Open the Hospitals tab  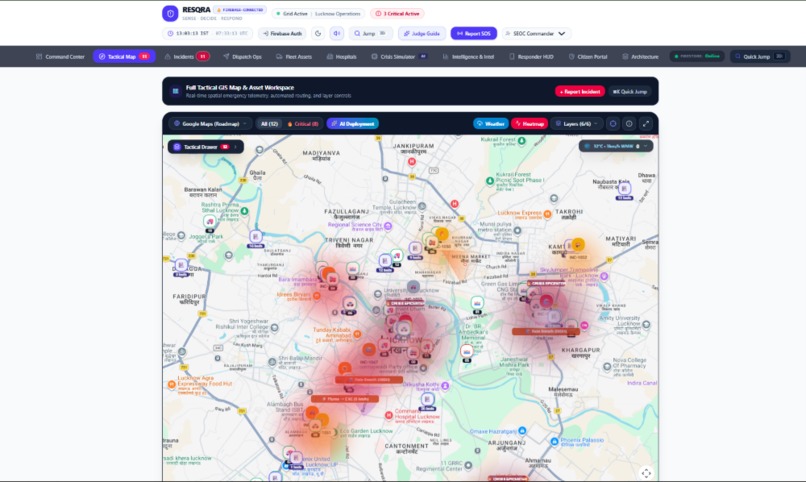click(x=341, y=57)
